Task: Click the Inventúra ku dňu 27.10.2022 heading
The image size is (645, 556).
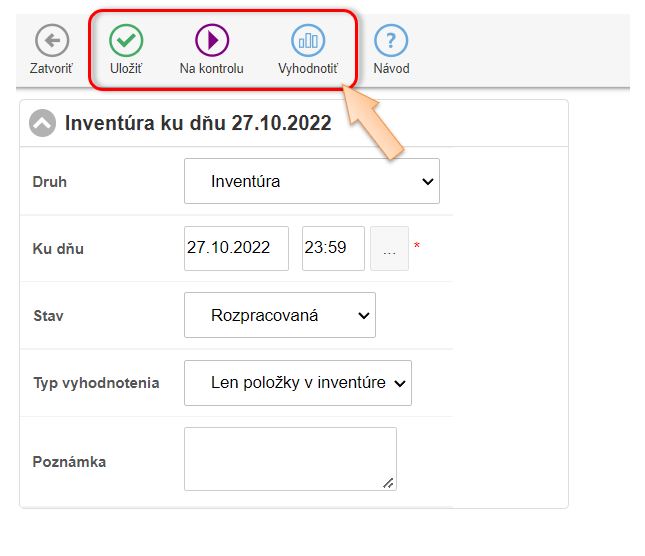Action: coord(197,123)
